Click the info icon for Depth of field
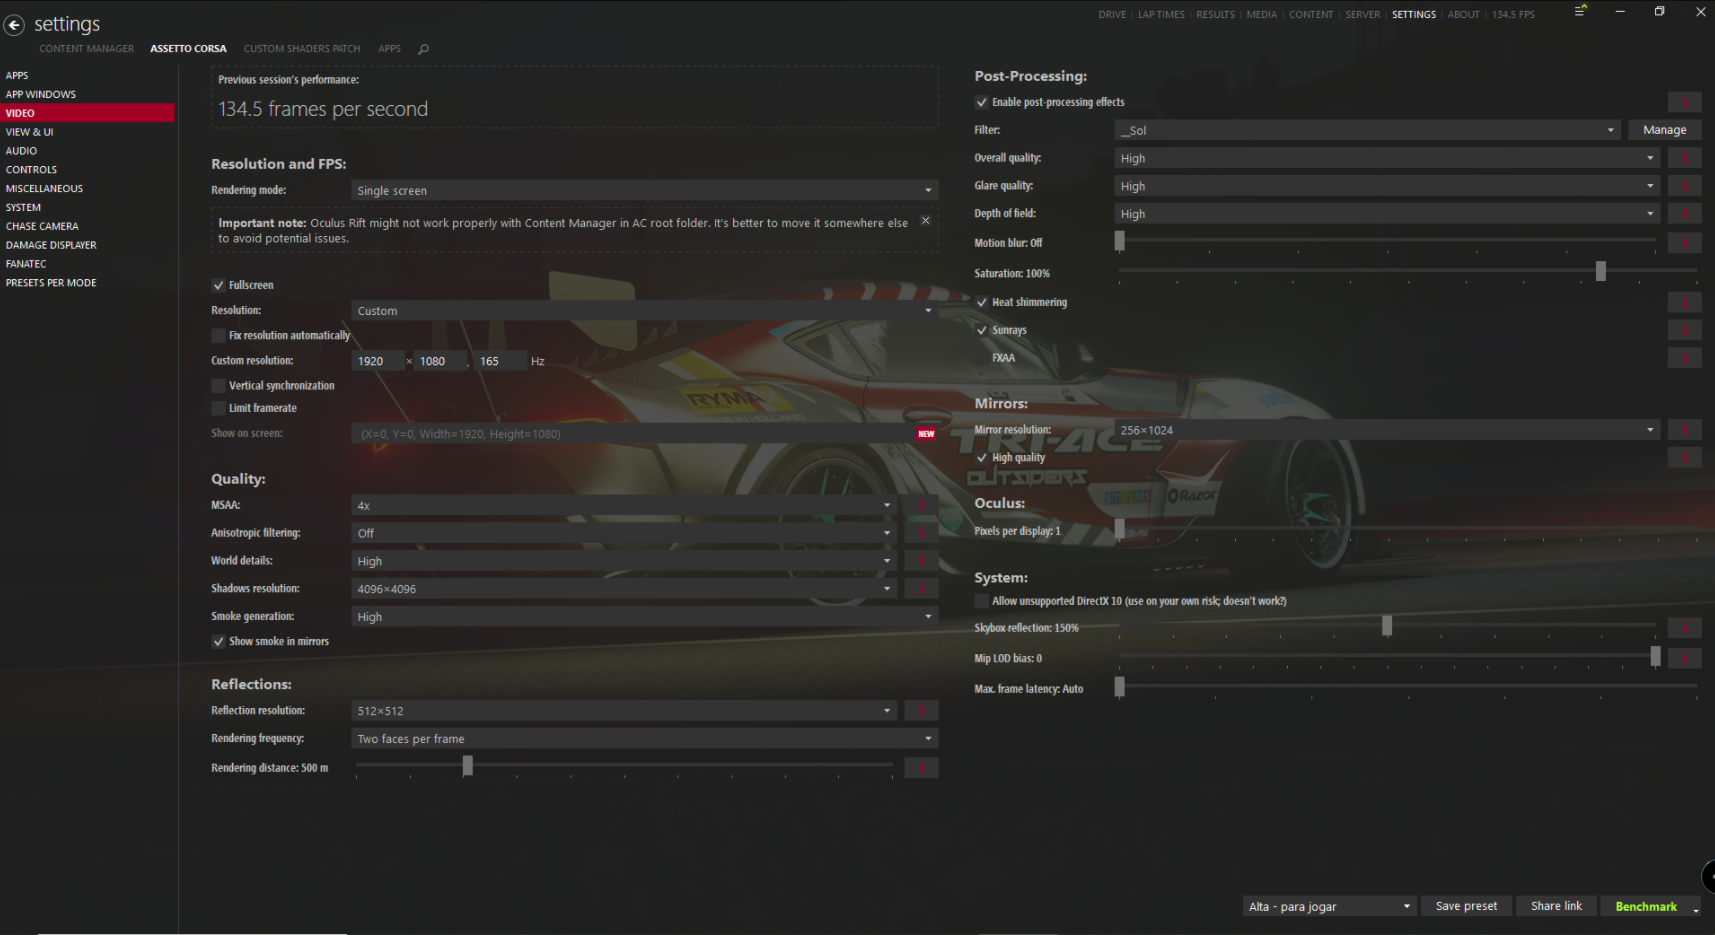Image resolution: width=1715 pixels, height=935 pixels. tap(1684, 214)
